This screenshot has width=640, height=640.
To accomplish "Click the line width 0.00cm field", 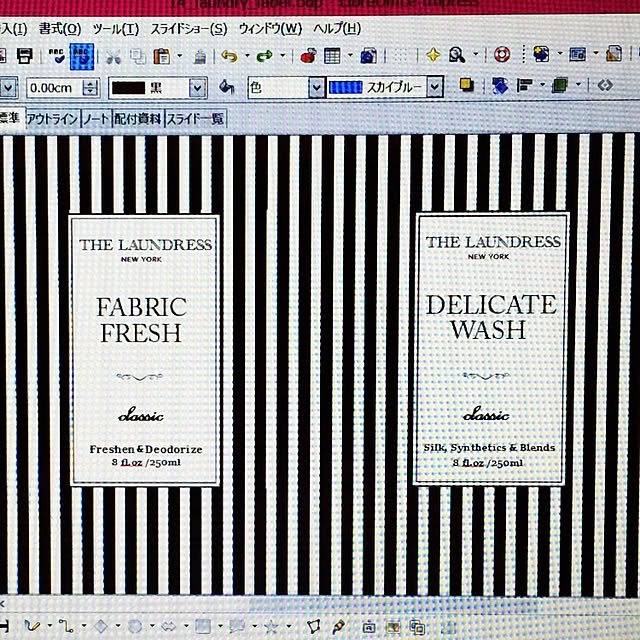I will click(55, 88).
